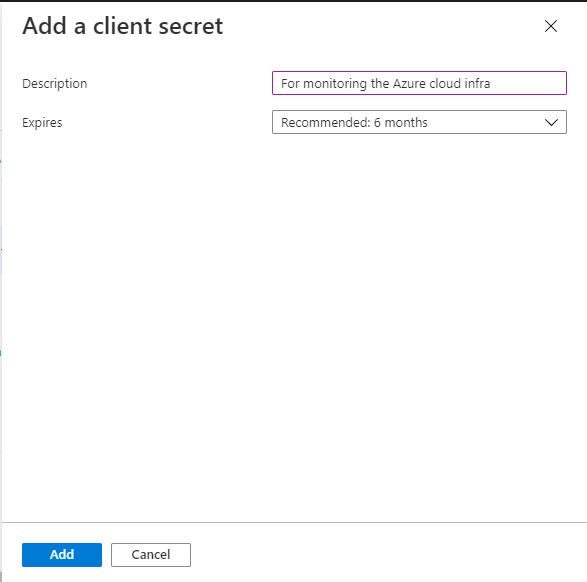Click the divider line above the Add button
The height and width of the screenshot is (582, 587).
(x=294, y=522)
